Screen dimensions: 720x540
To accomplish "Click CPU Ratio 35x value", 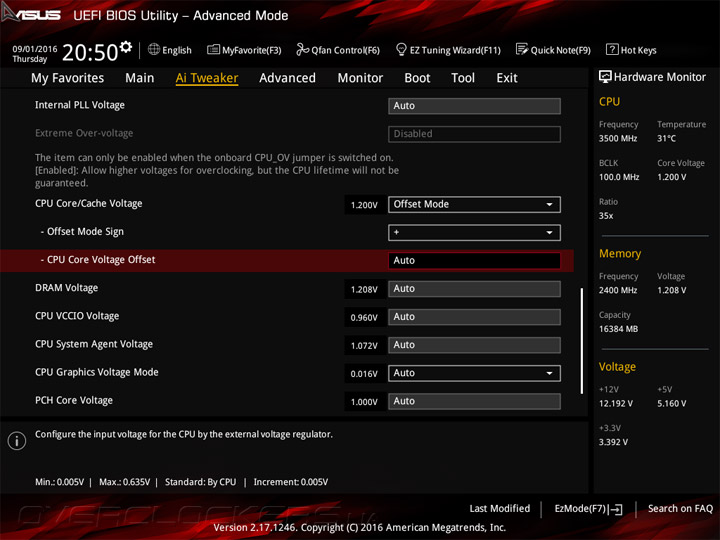I will coord(606,216).
